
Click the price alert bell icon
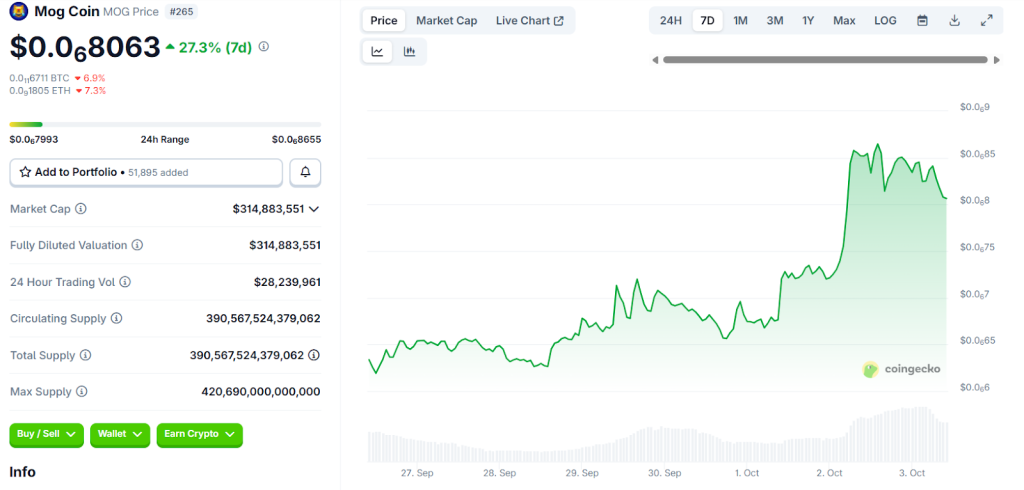tap(305, 172)
